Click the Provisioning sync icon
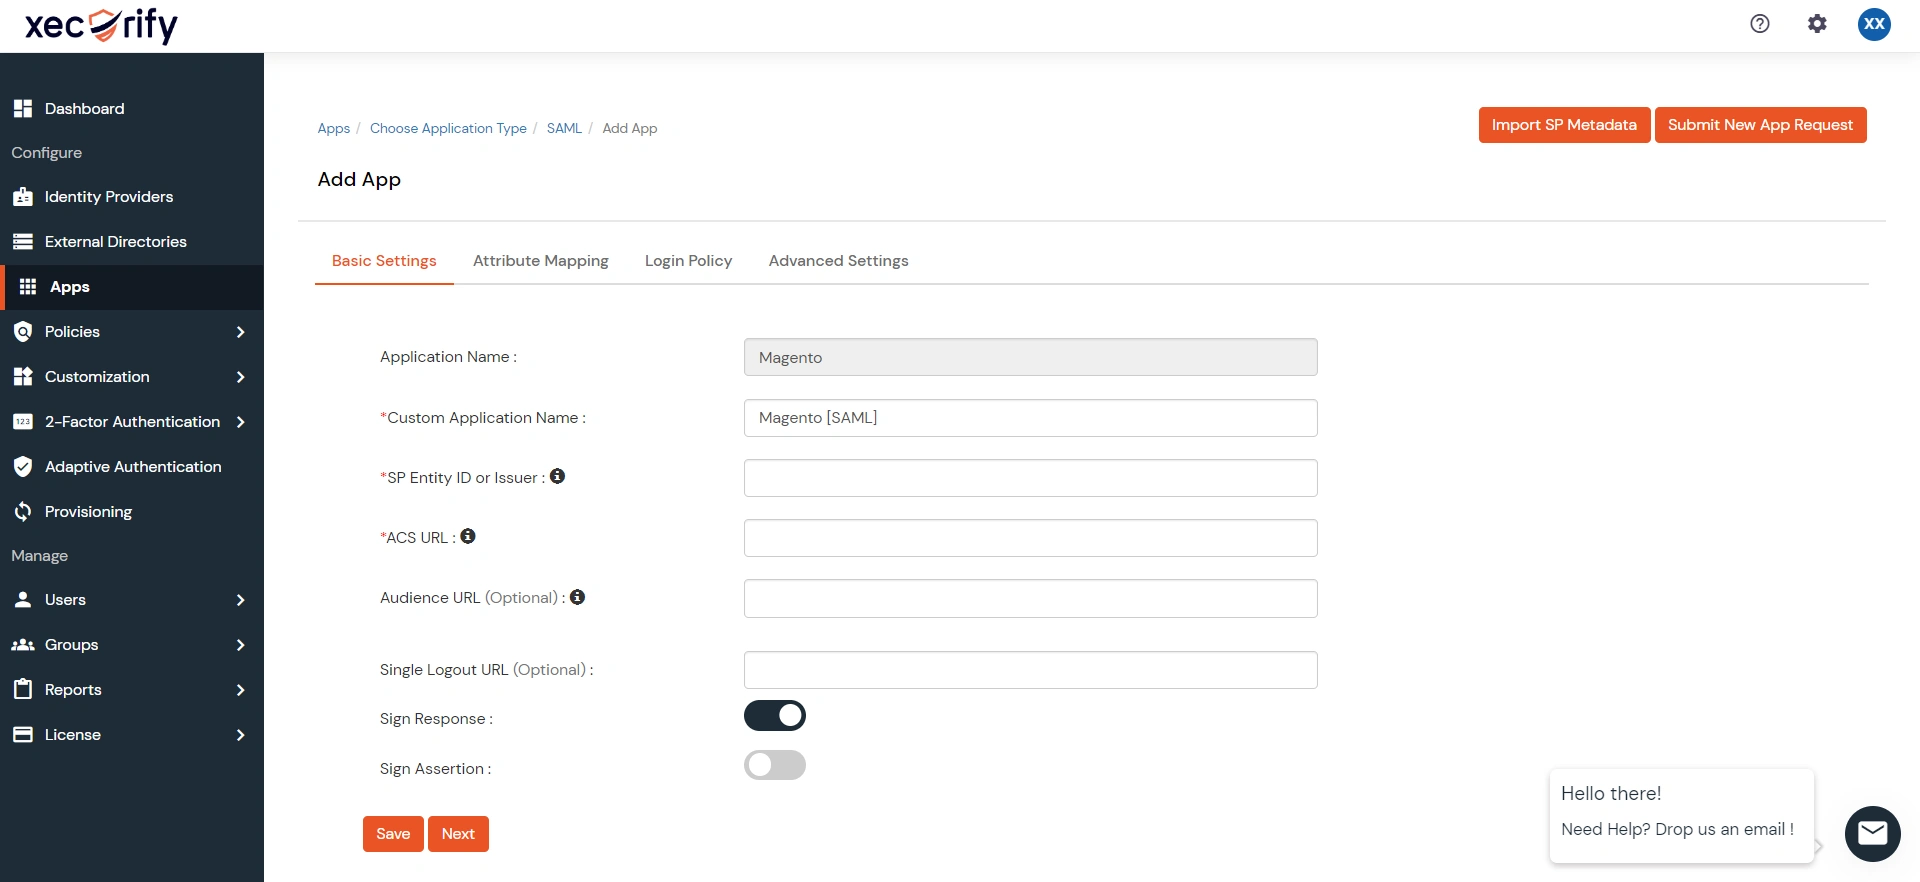The image size is (1920, 882). coord(23,512)
